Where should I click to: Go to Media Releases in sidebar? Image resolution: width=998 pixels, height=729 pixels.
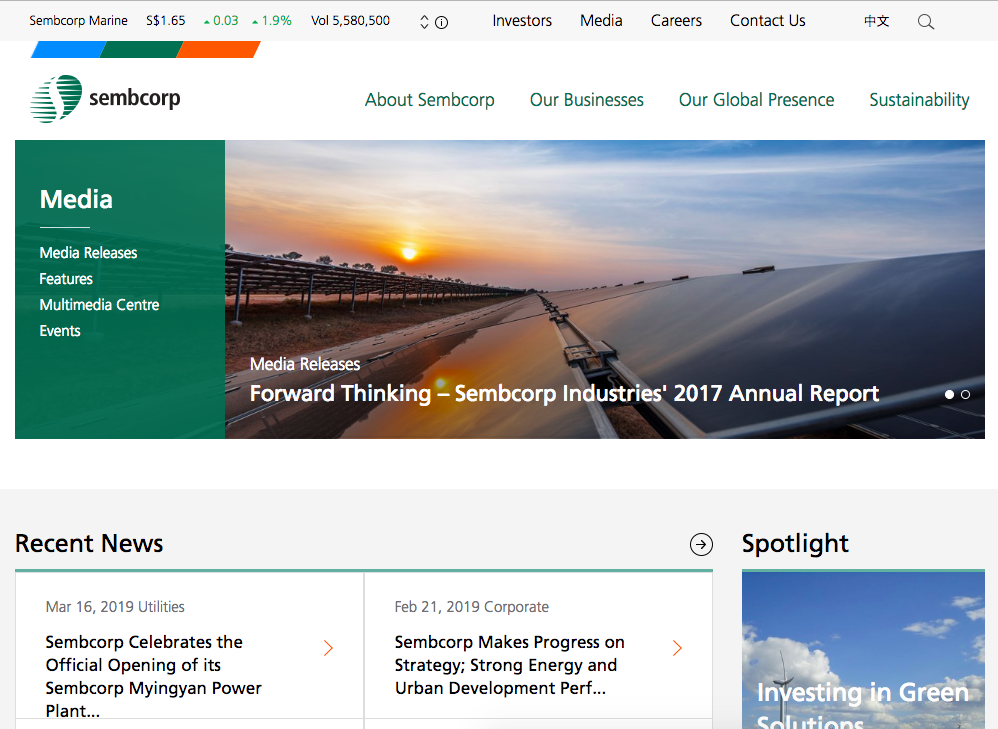click(x=88, y=253)
